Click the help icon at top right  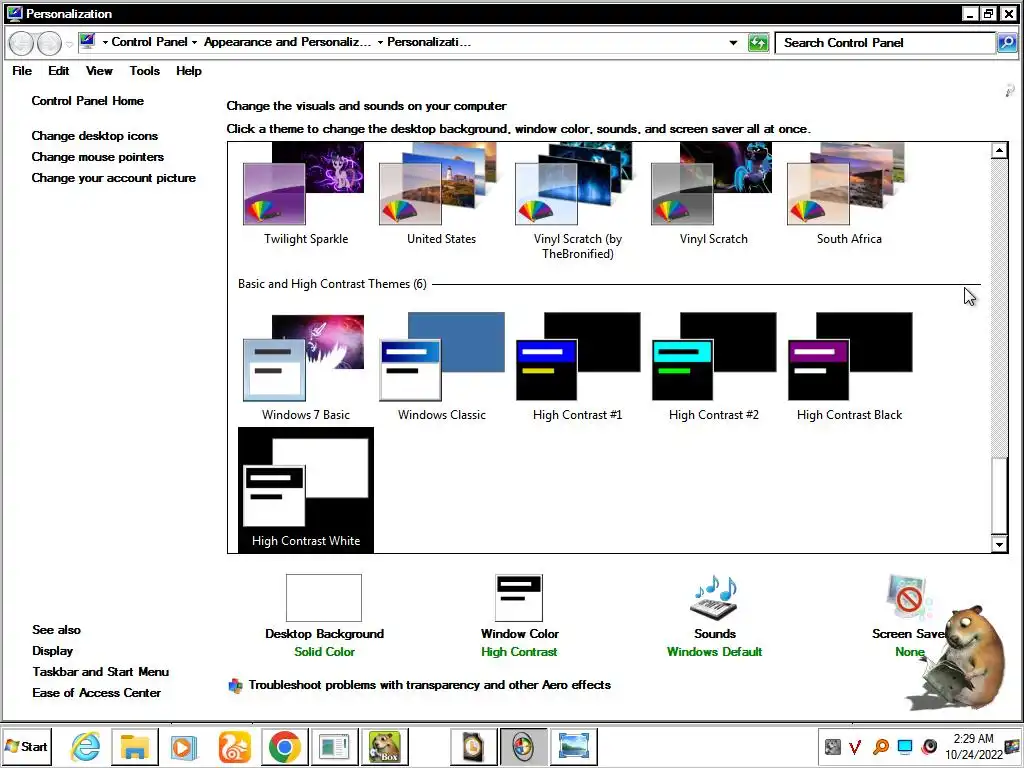tap(1010, 91)
